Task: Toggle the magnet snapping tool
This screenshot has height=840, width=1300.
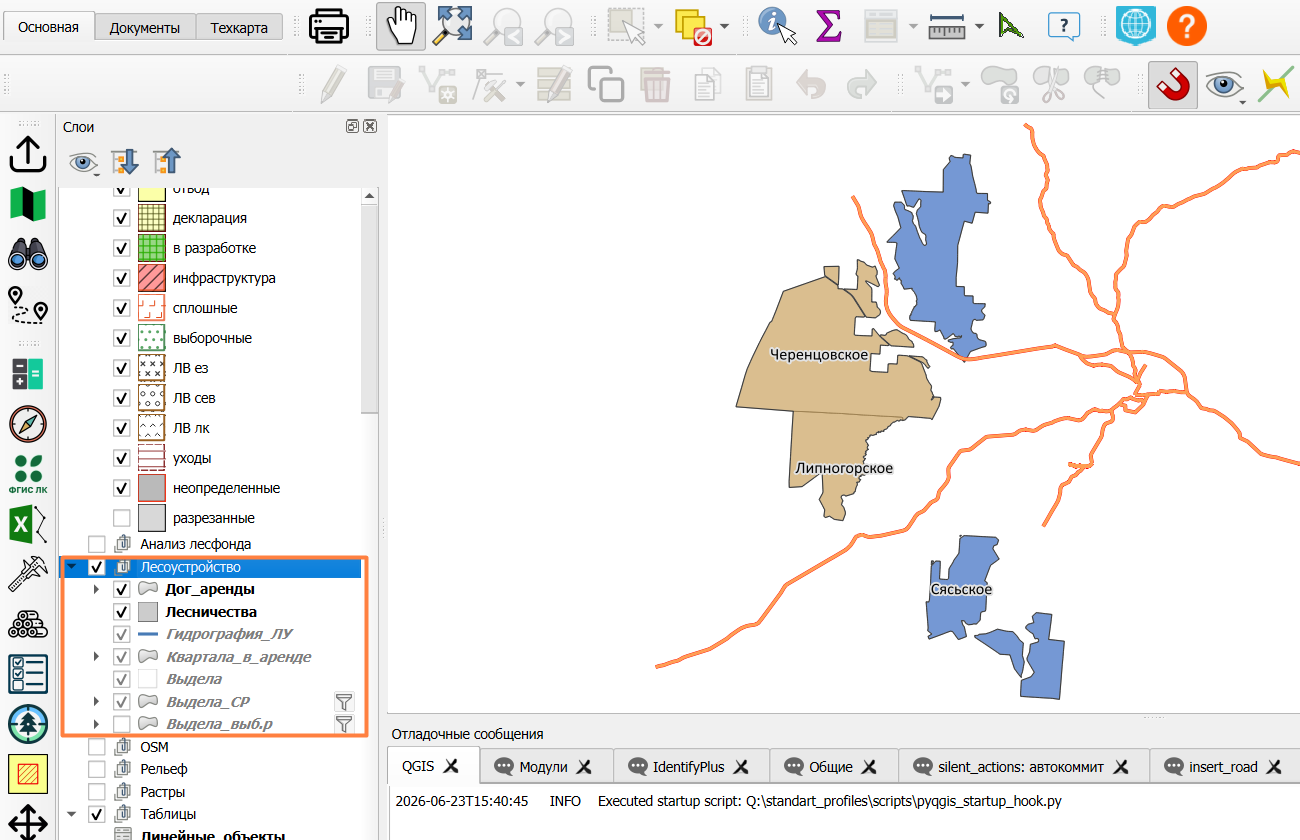Action: [x=1172, y=85]
